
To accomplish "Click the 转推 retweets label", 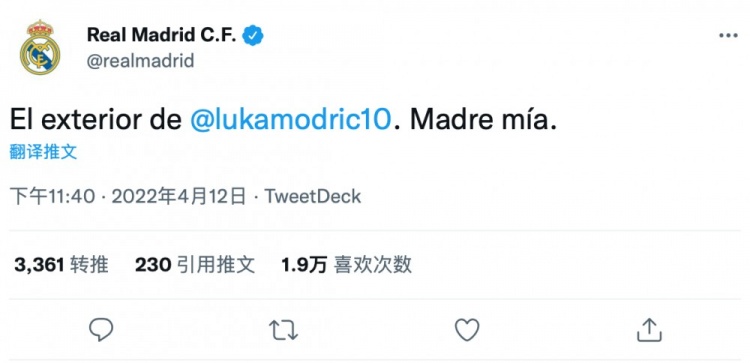I will click(89, 264).
